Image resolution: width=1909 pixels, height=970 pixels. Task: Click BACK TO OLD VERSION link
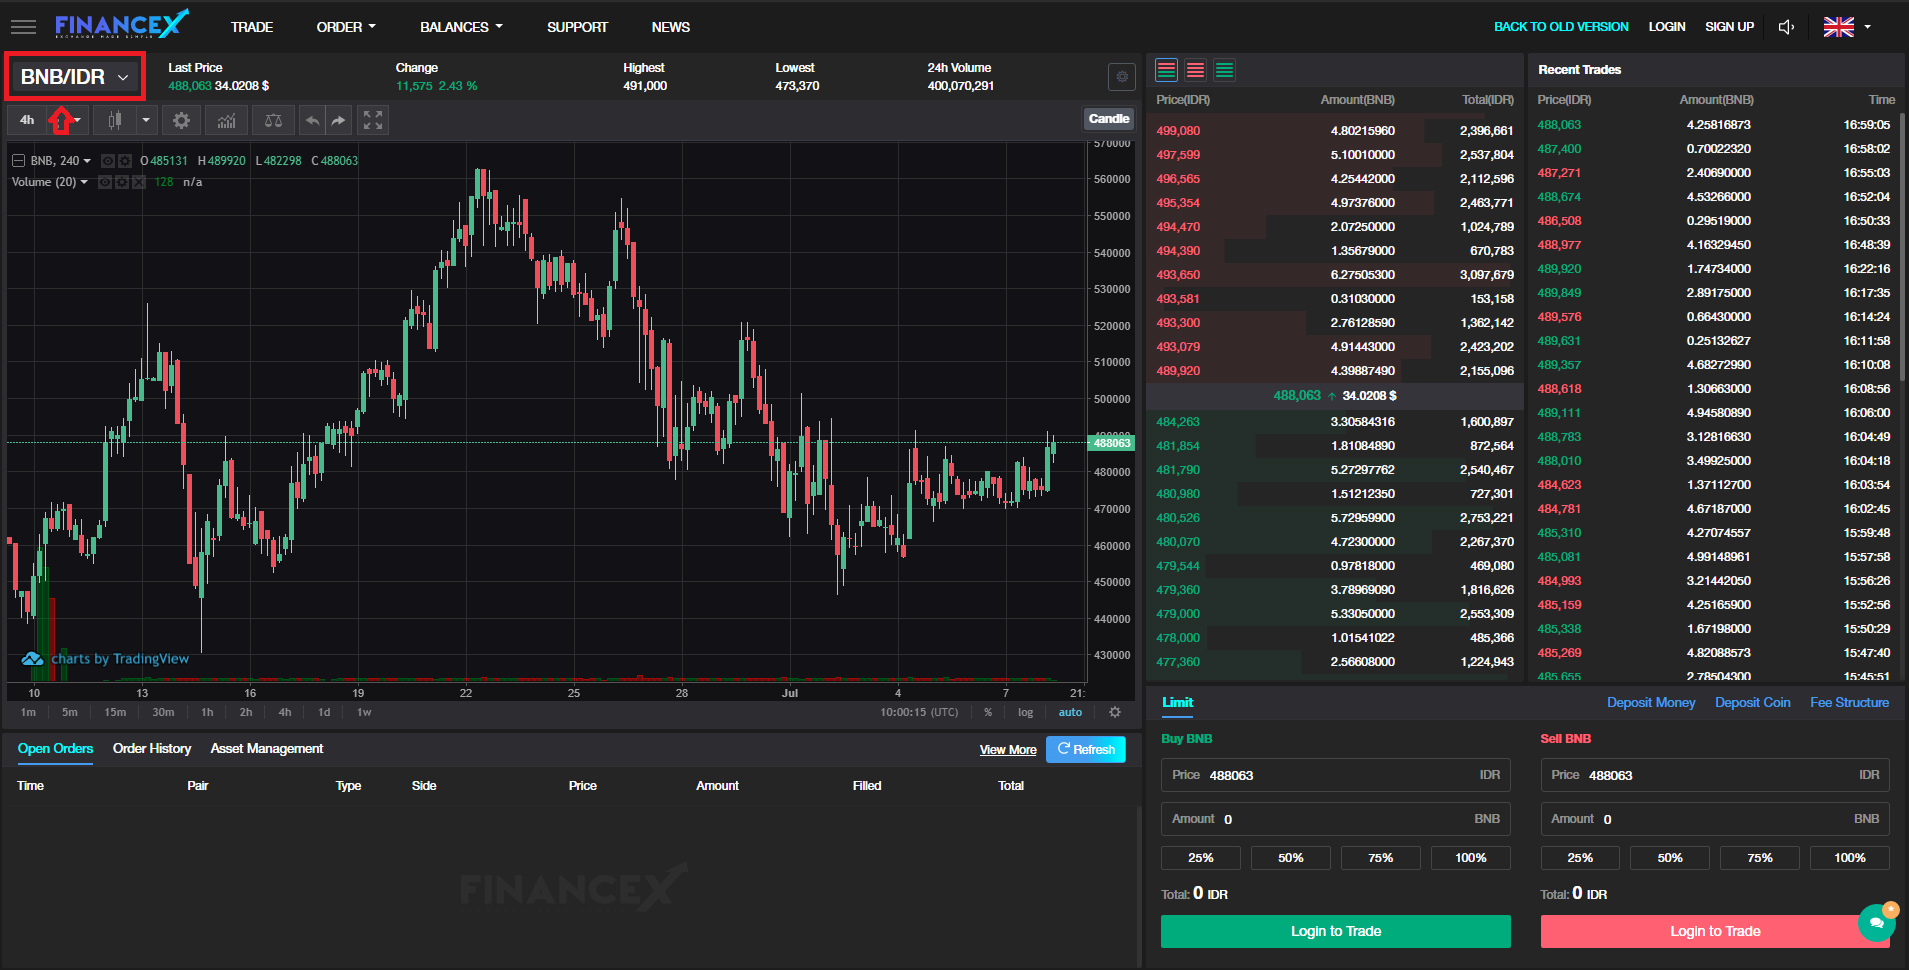pyautogui.click(x=1561, y=27)
